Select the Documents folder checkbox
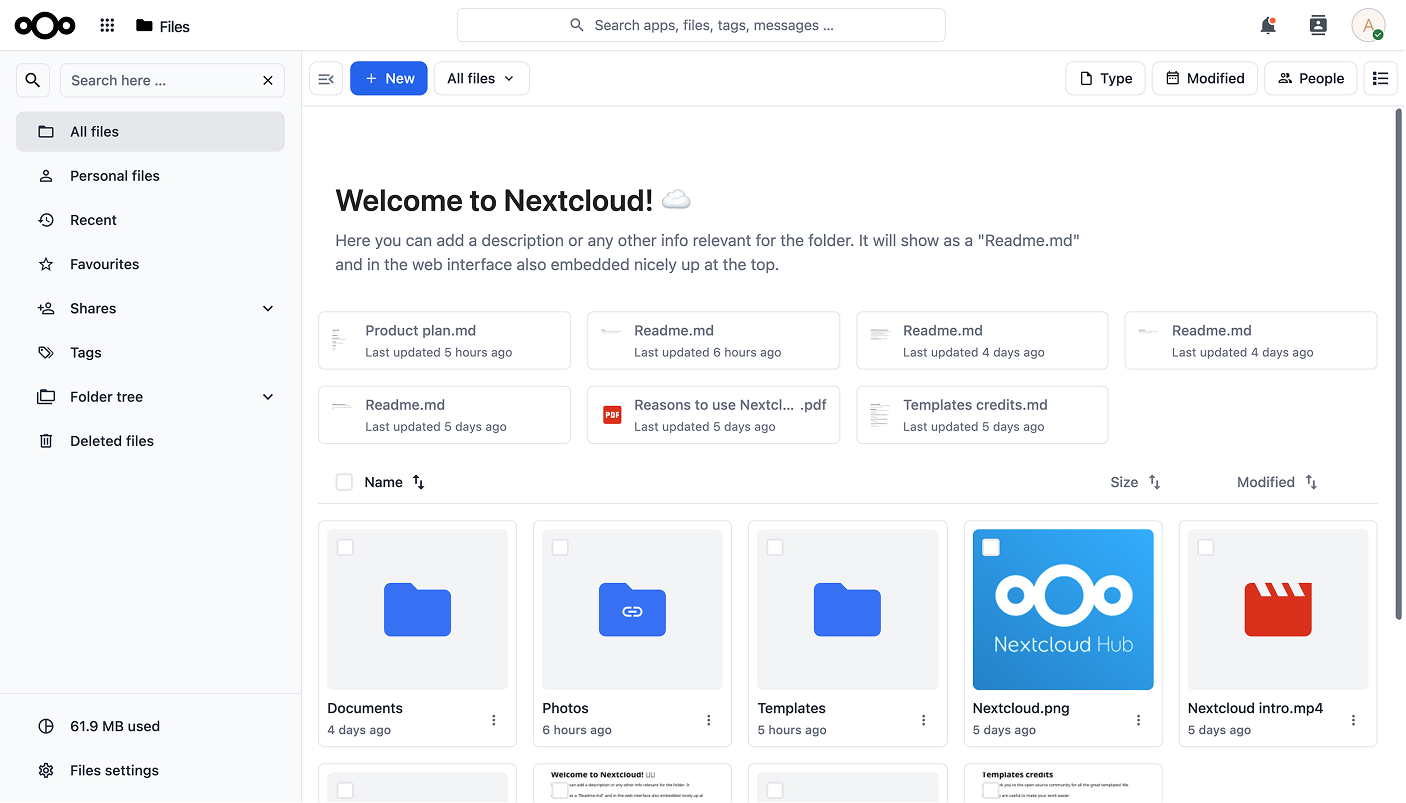The height and width of the screenshot is (803, 1406). 345,547
